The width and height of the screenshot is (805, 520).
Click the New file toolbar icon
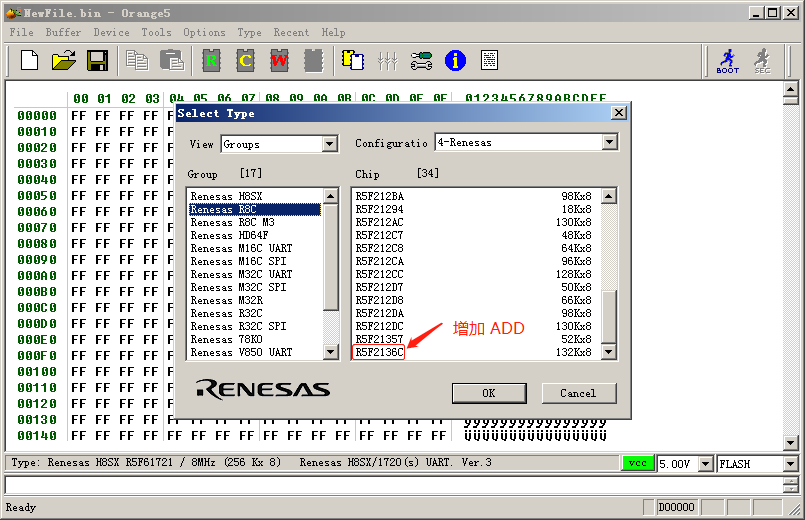(x=29, y=61)
